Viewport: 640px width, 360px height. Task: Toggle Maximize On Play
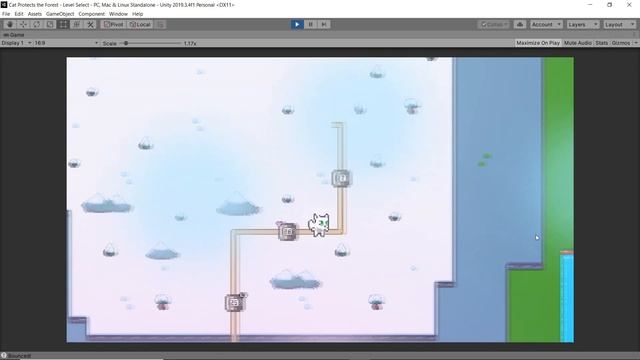(x=538, y=43)
